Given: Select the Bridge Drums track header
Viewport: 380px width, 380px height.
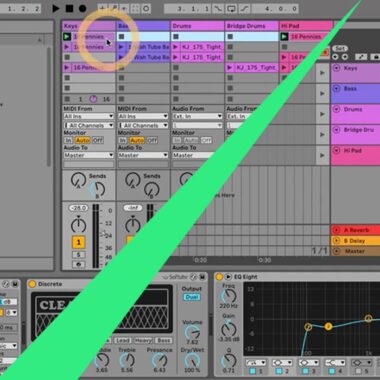Looking at the screenshot, I should pos(252,26).
